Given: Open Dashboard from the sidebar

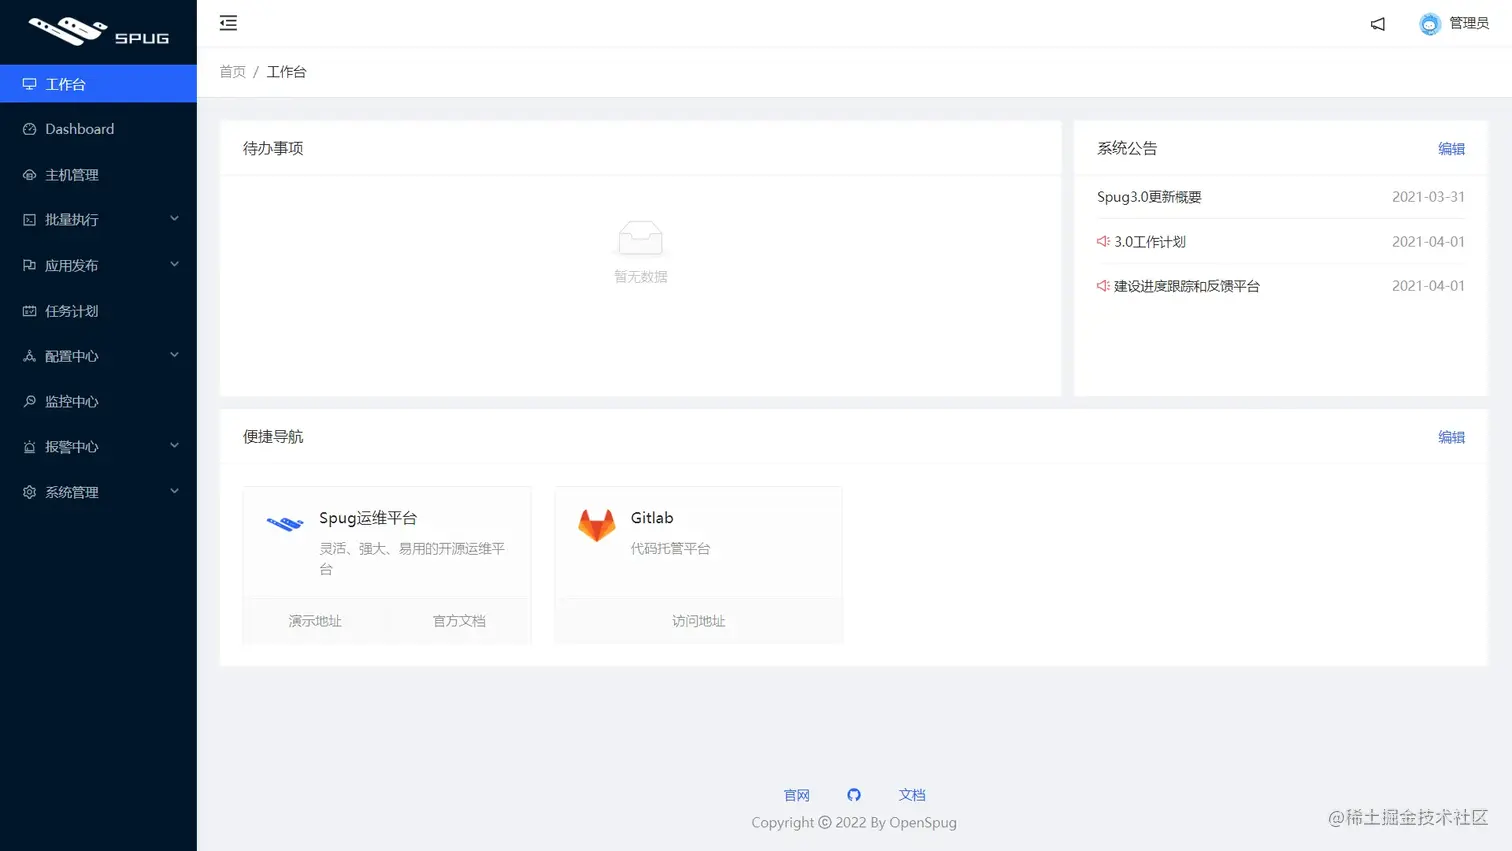Looking at the screenshot, I should [98, 129].
